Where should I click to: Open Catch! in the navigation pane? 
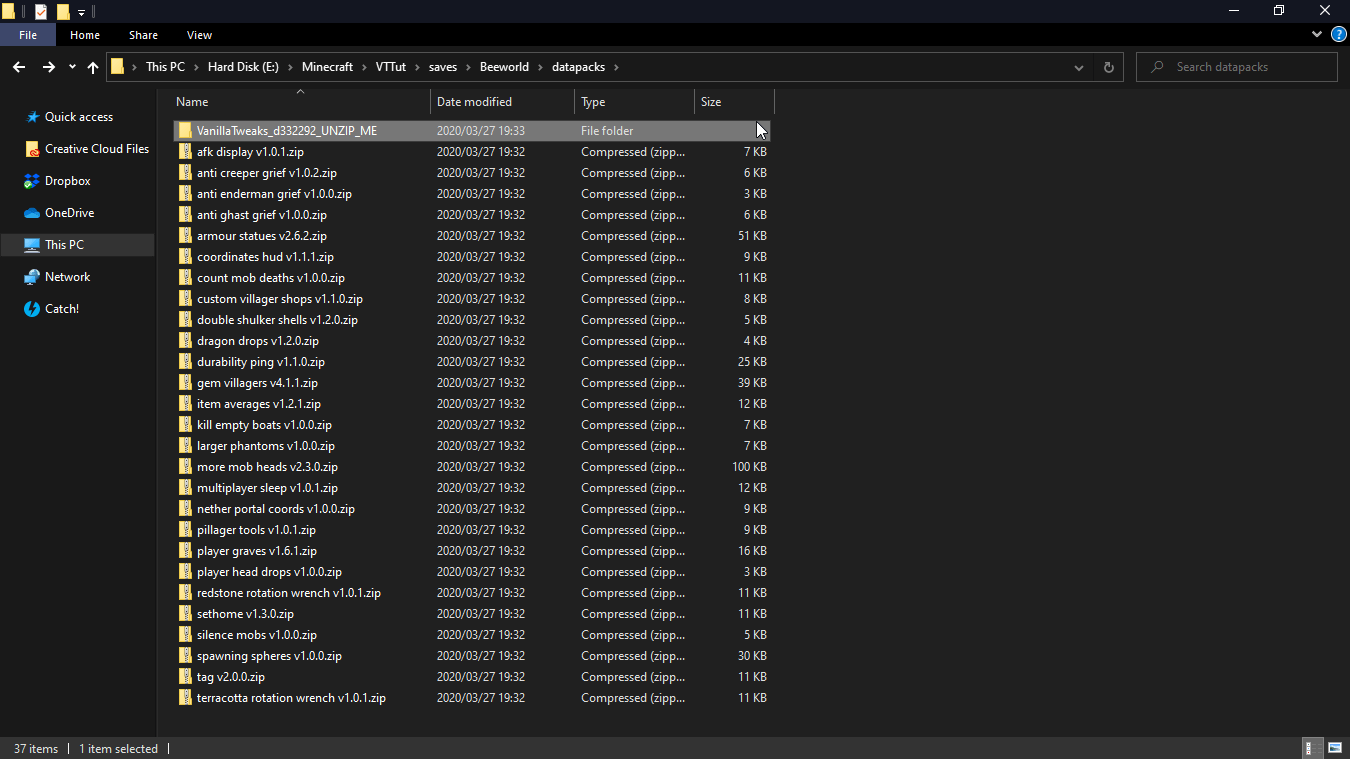(x=61, y=309)
